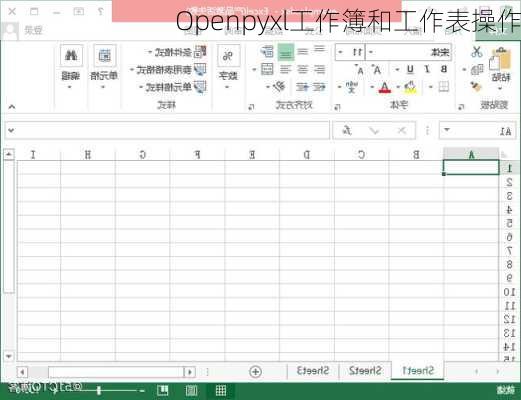The image size is (521, 400).
Task: Open the 对齐方式 alignment dialog launcher
Action: [251, 107]
